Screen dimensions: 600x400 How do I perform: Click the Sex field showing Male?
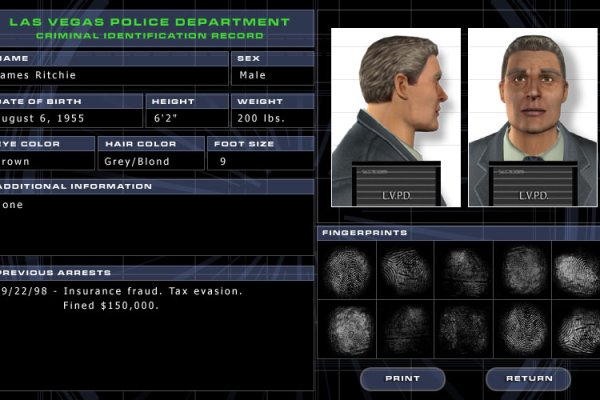coord(272,75)
